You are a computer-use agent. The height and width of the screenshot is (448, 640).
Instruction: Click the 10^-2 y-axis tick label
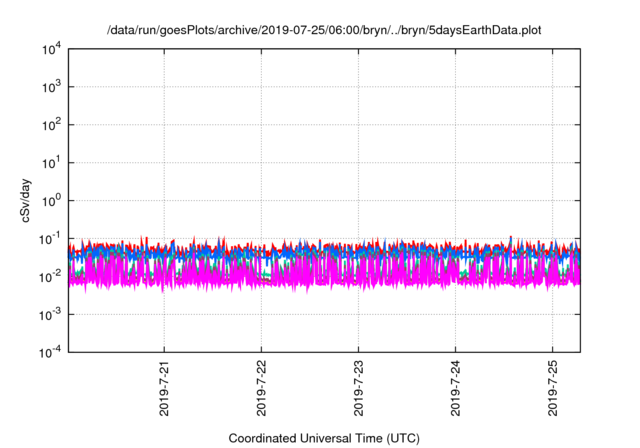(x=50, y=277)
